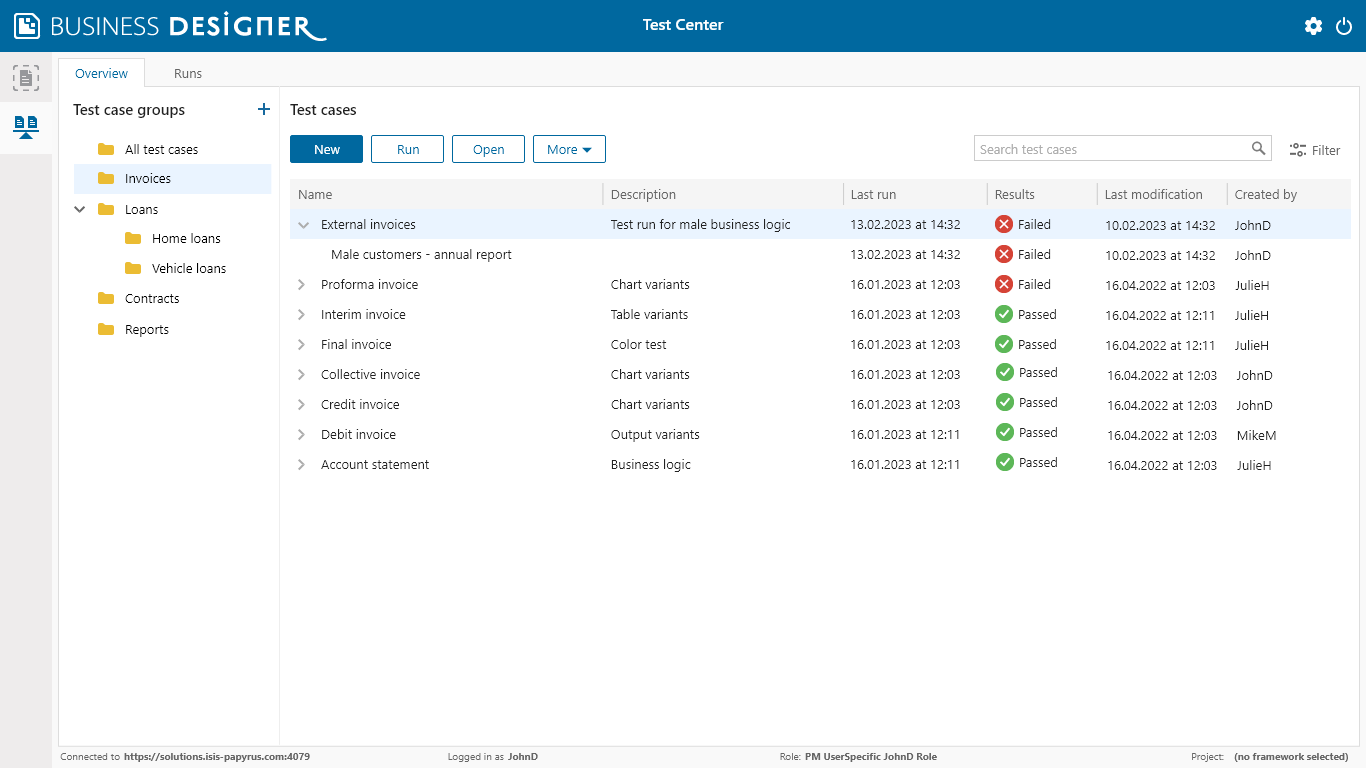1366x768 pixels.
Task: Open the Filter options
Action: [1314, 150]
